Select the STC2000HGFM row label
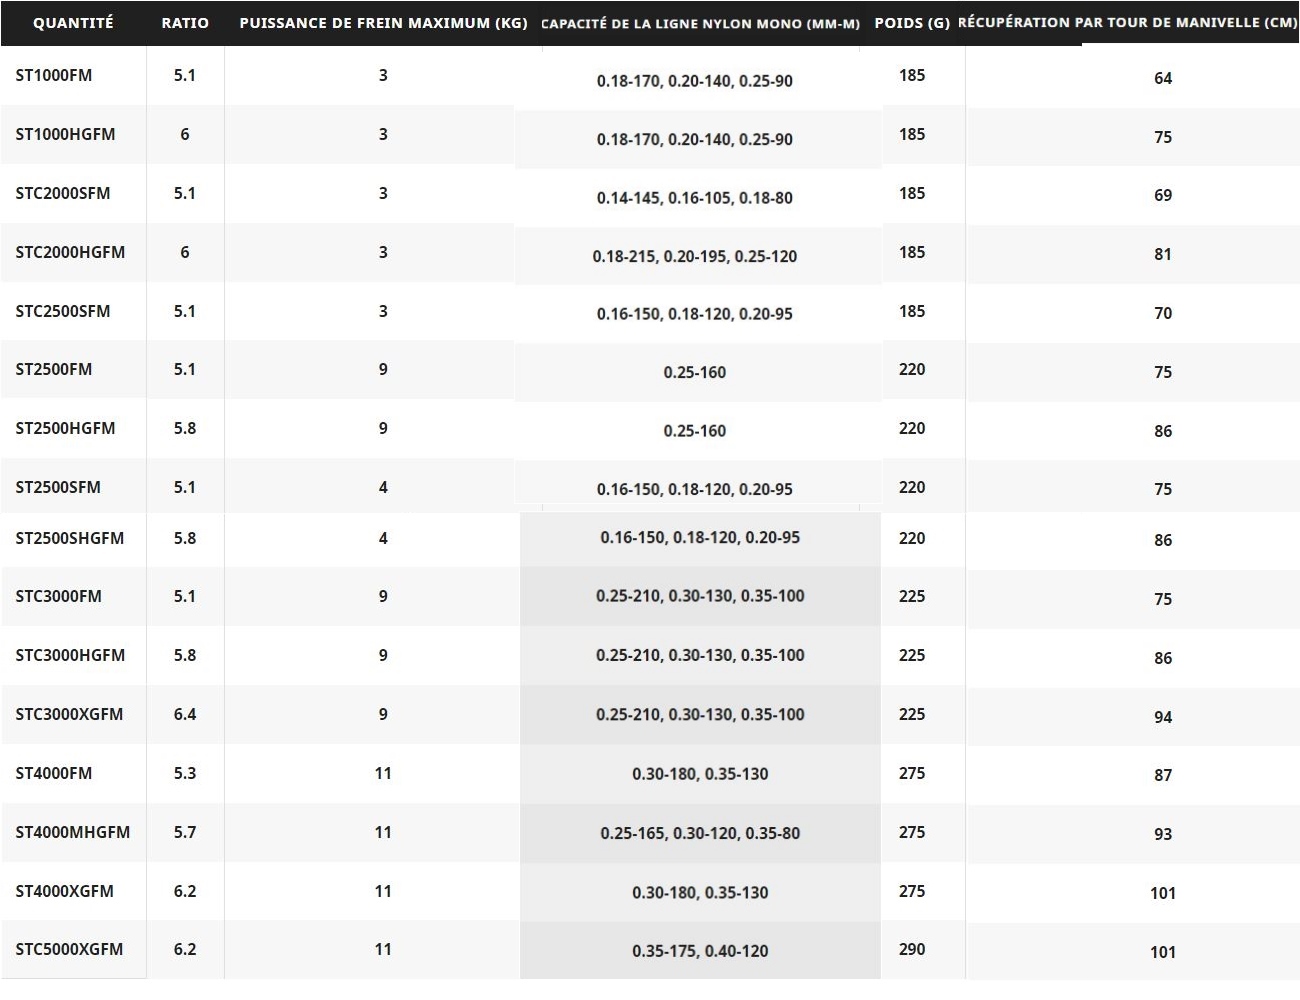The width and height of the screenshot is (1300, 1000). [70, 252]
